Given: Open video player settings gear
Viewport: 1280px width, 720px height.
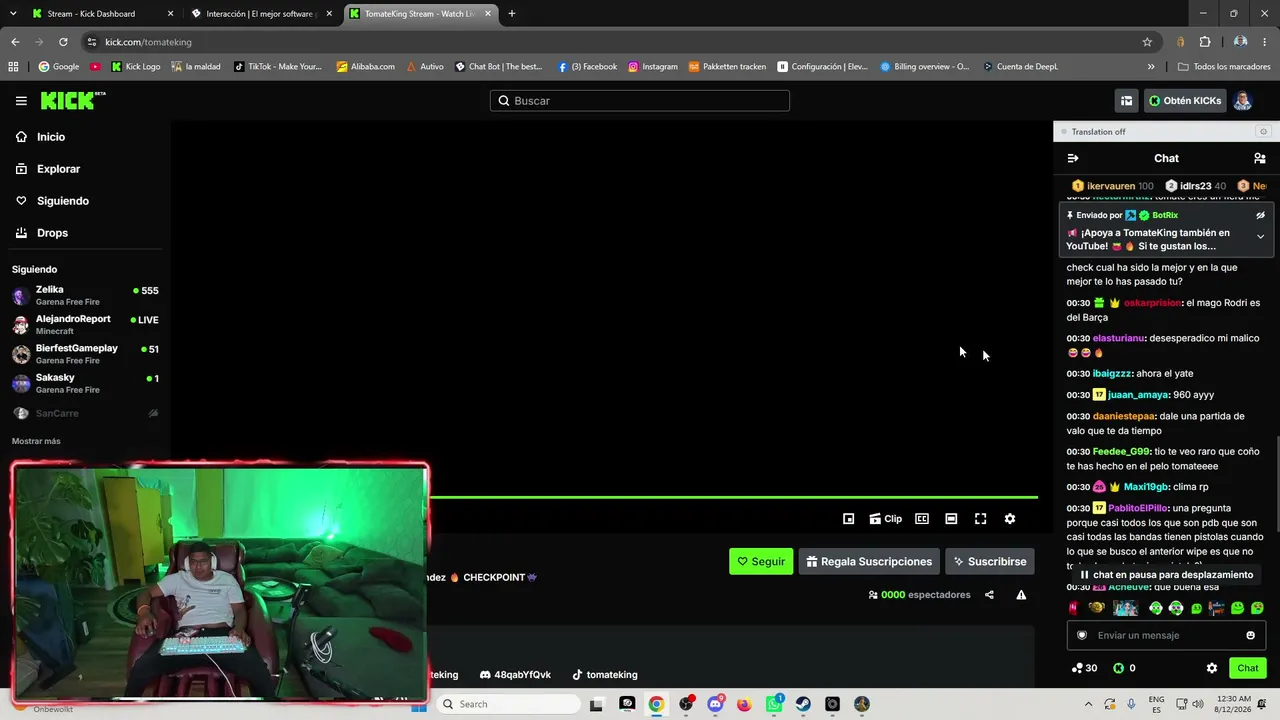Looking at the screenshot, I should [1010, 519].
